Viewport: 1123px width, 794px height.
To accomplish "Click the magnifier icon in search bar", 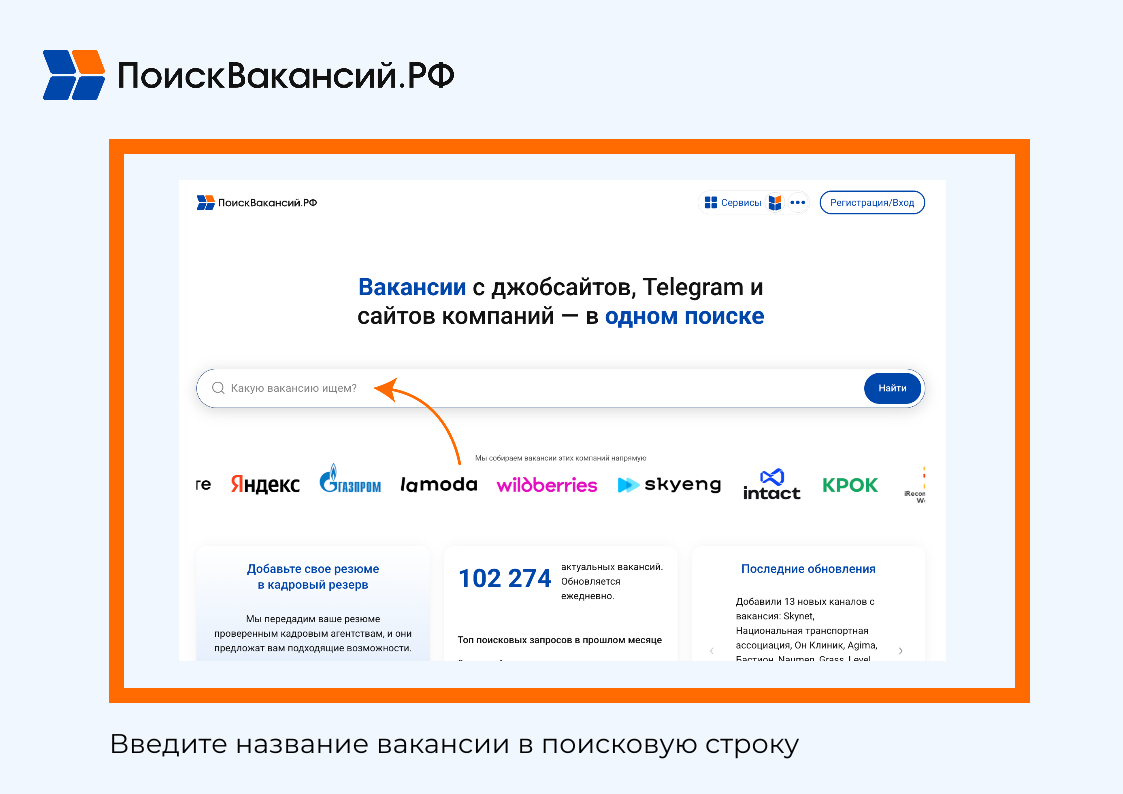I will (x=218, y=388).
